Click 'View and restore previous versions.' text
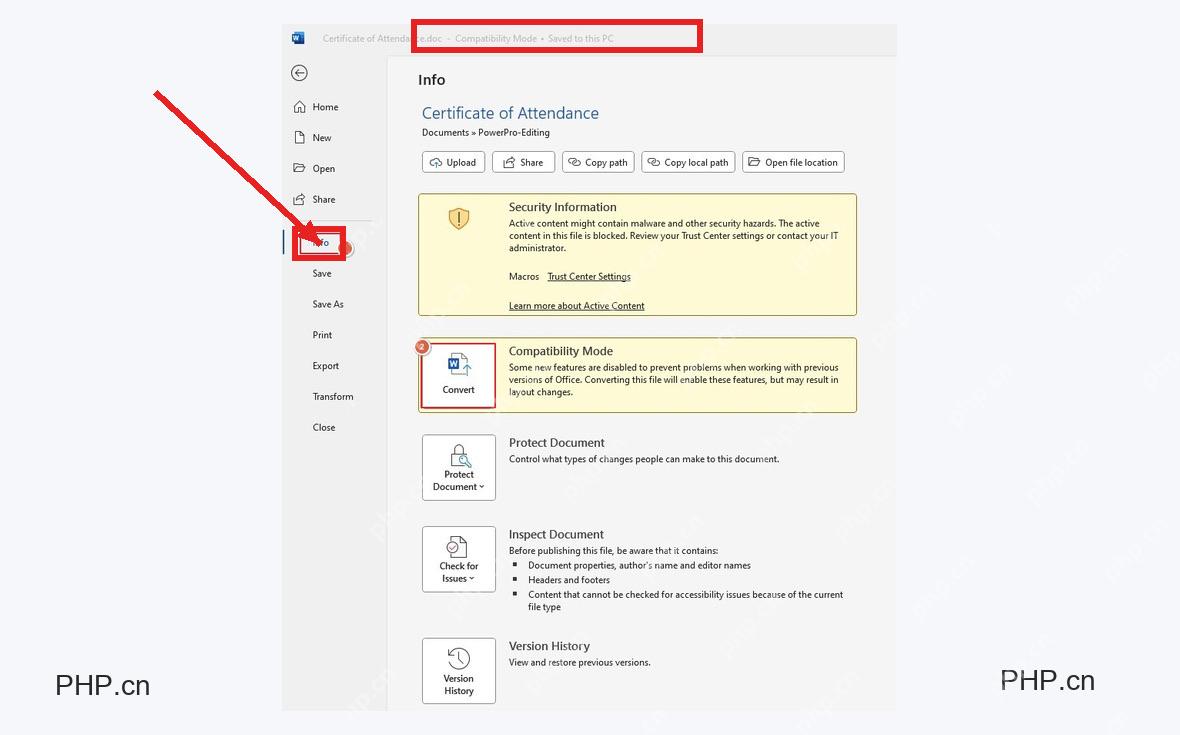This screenshot has height=735, width=1180. click(x=579, y=663)
